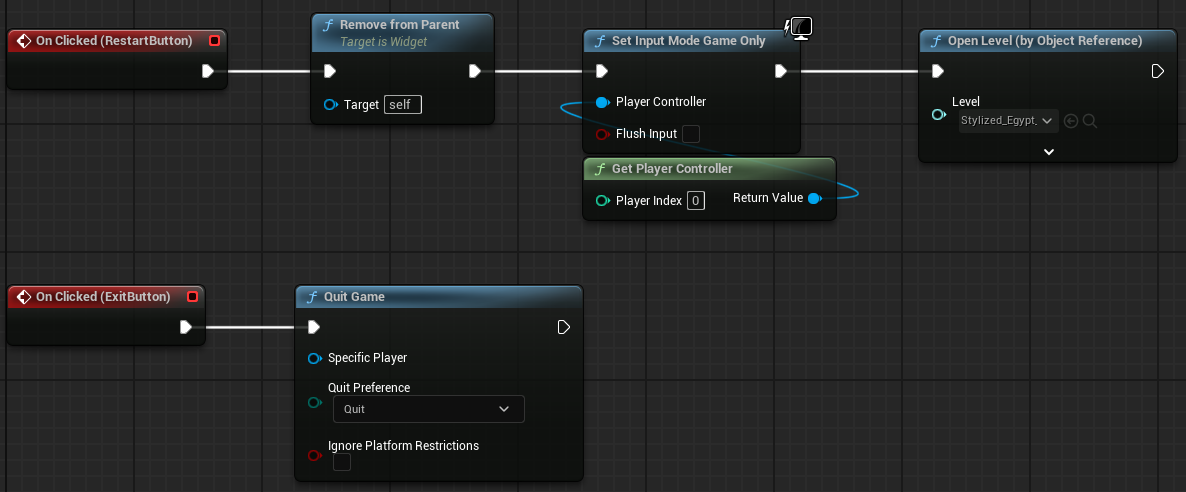The image size is (1186, 492).
Task: Open the Quit Preference dropdown
Action: (x=429, y=409)
